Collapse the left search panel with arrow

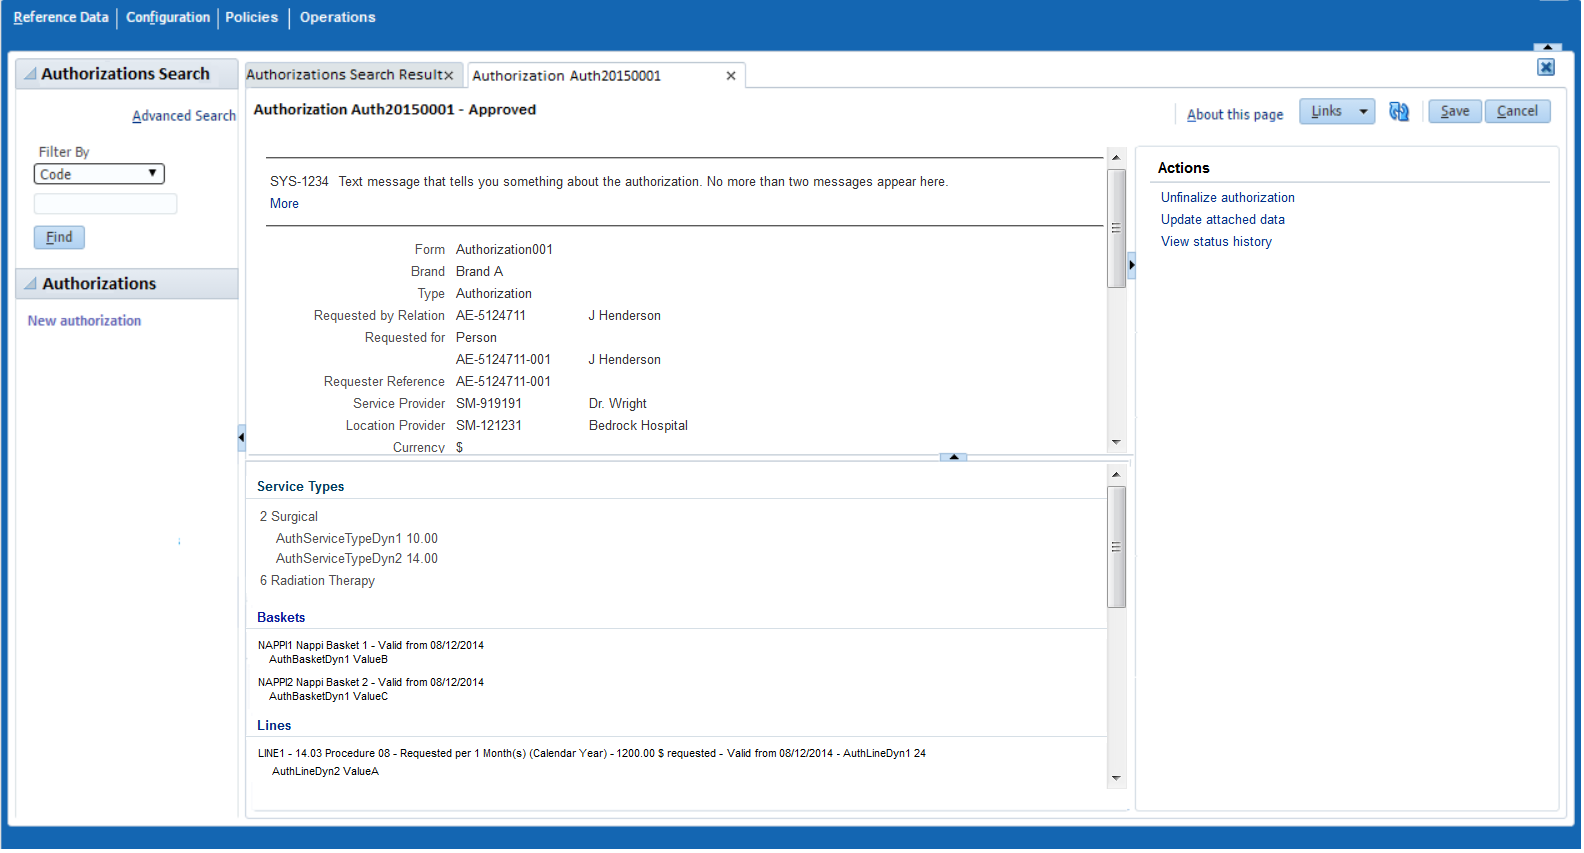coord(242,438)
